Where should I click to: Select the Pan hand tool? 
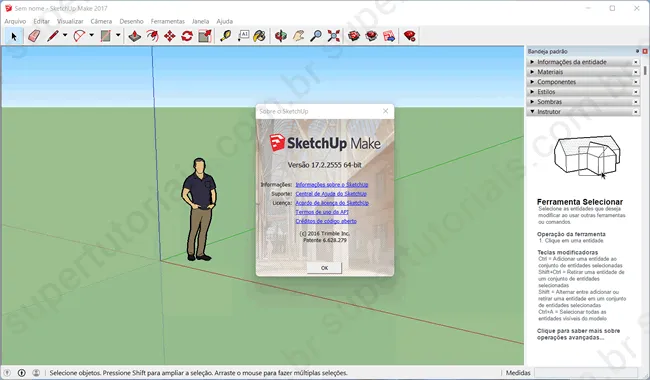click(298, 36)
